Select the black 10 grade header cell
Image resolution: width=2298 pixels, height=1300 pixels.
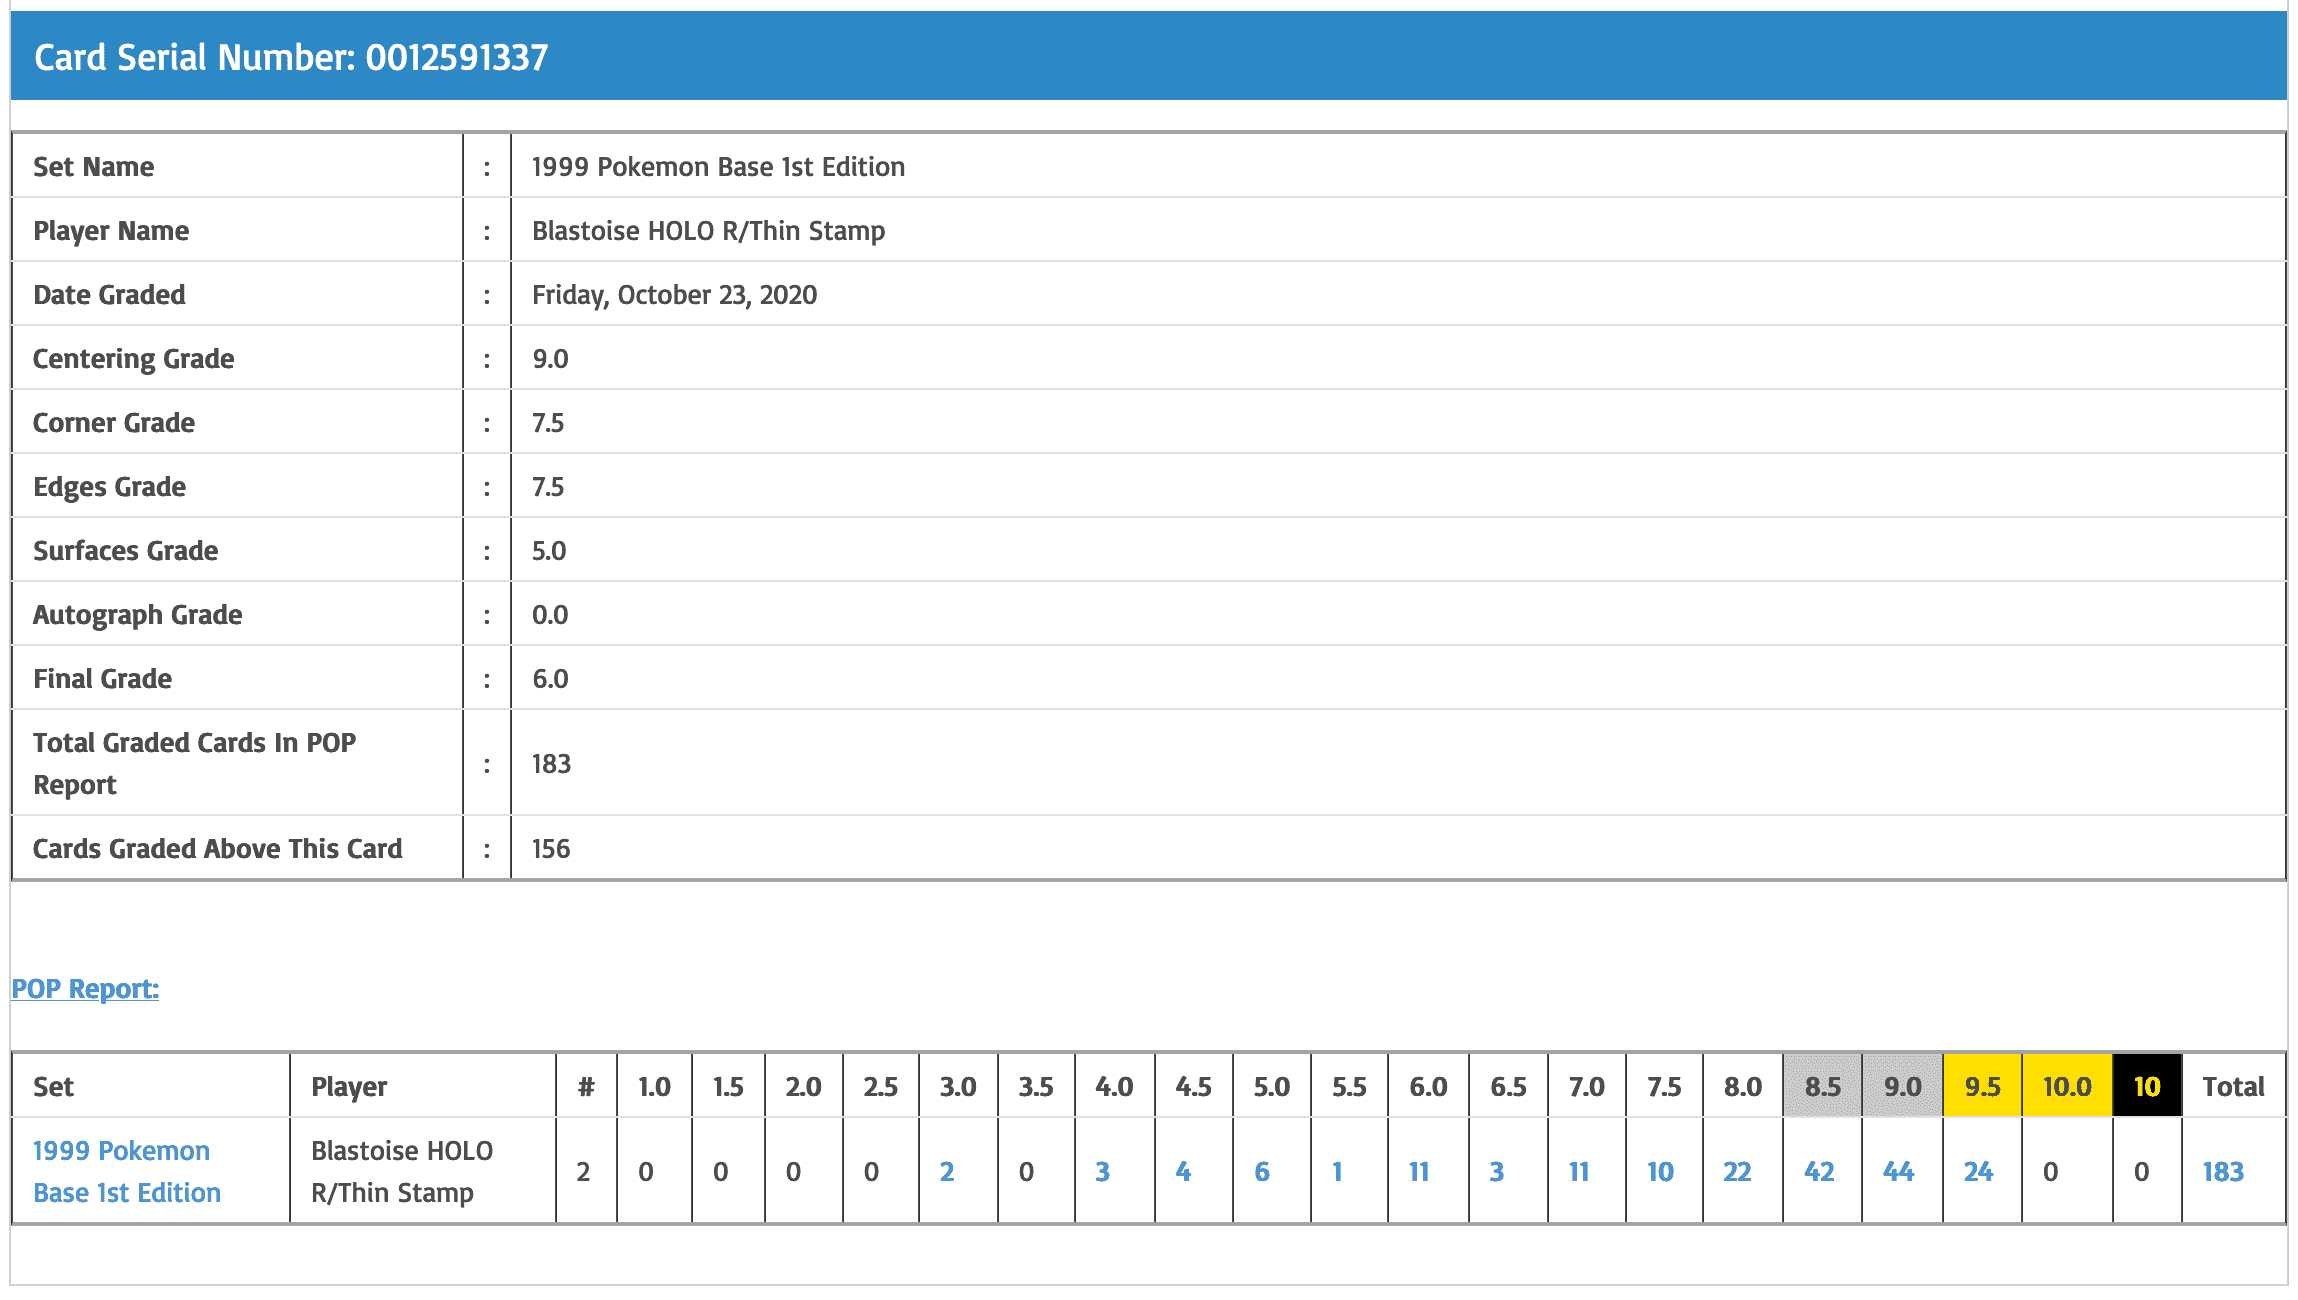(2147, 1085)
